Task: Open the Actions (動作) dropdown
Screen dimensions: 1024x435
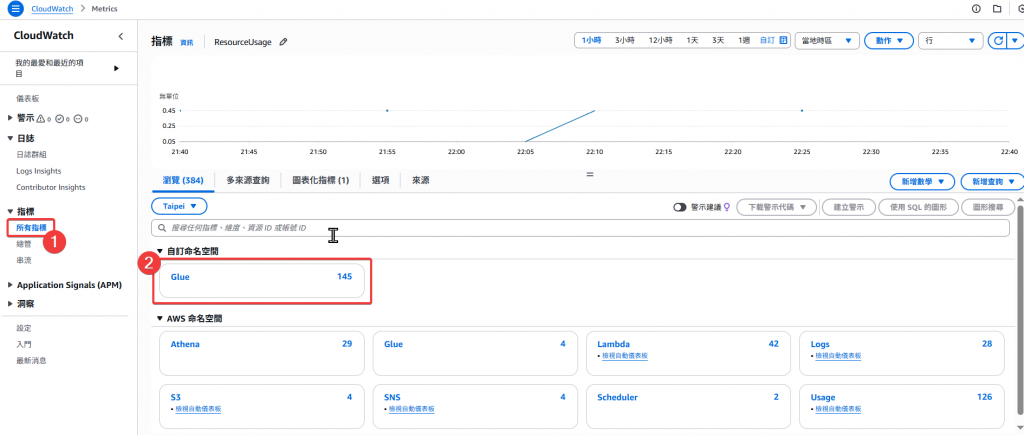Action: click(888, 40)
